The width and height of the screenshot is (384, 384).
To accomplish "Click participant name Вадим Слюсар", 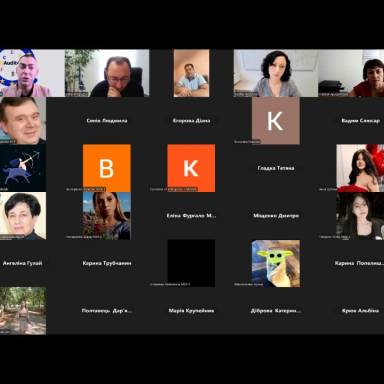I will click(x=360, y=121).
